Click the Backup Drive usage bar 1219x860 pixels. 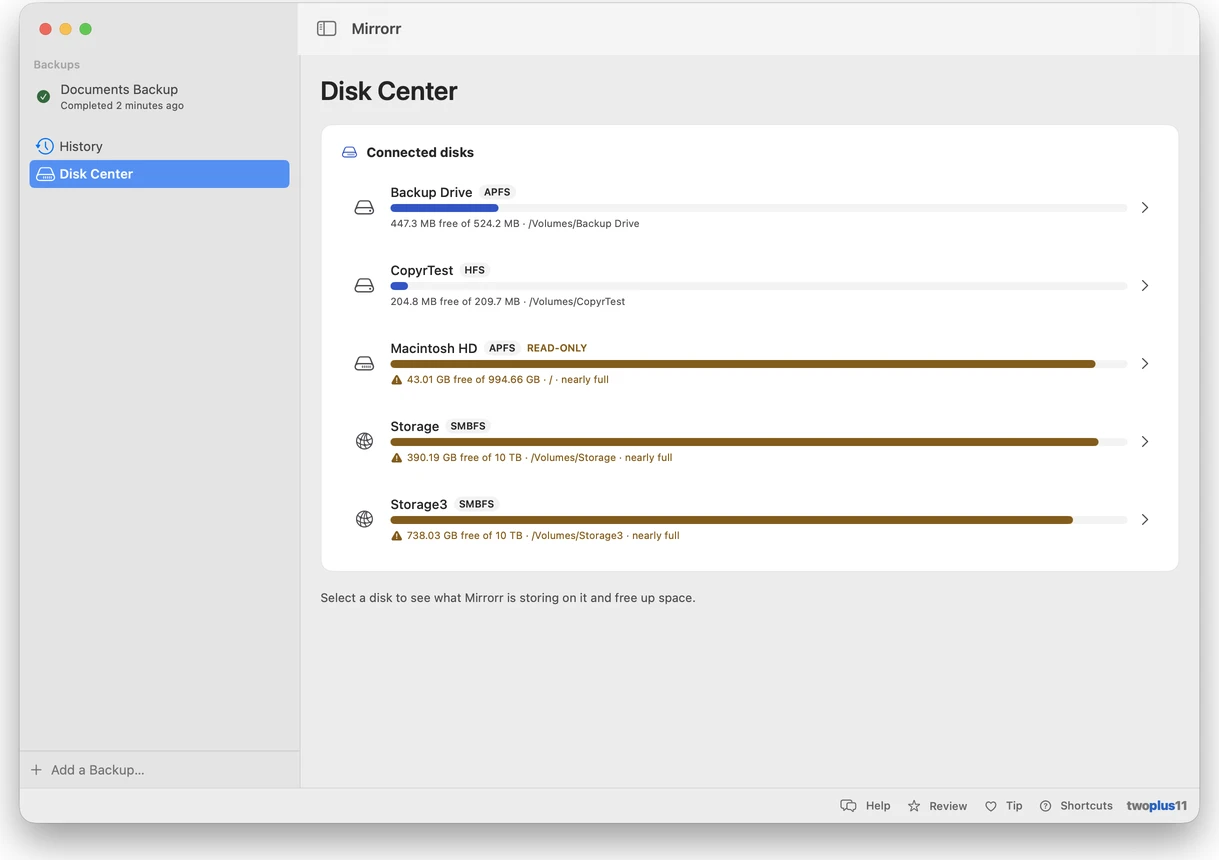[x=759, y=208]
